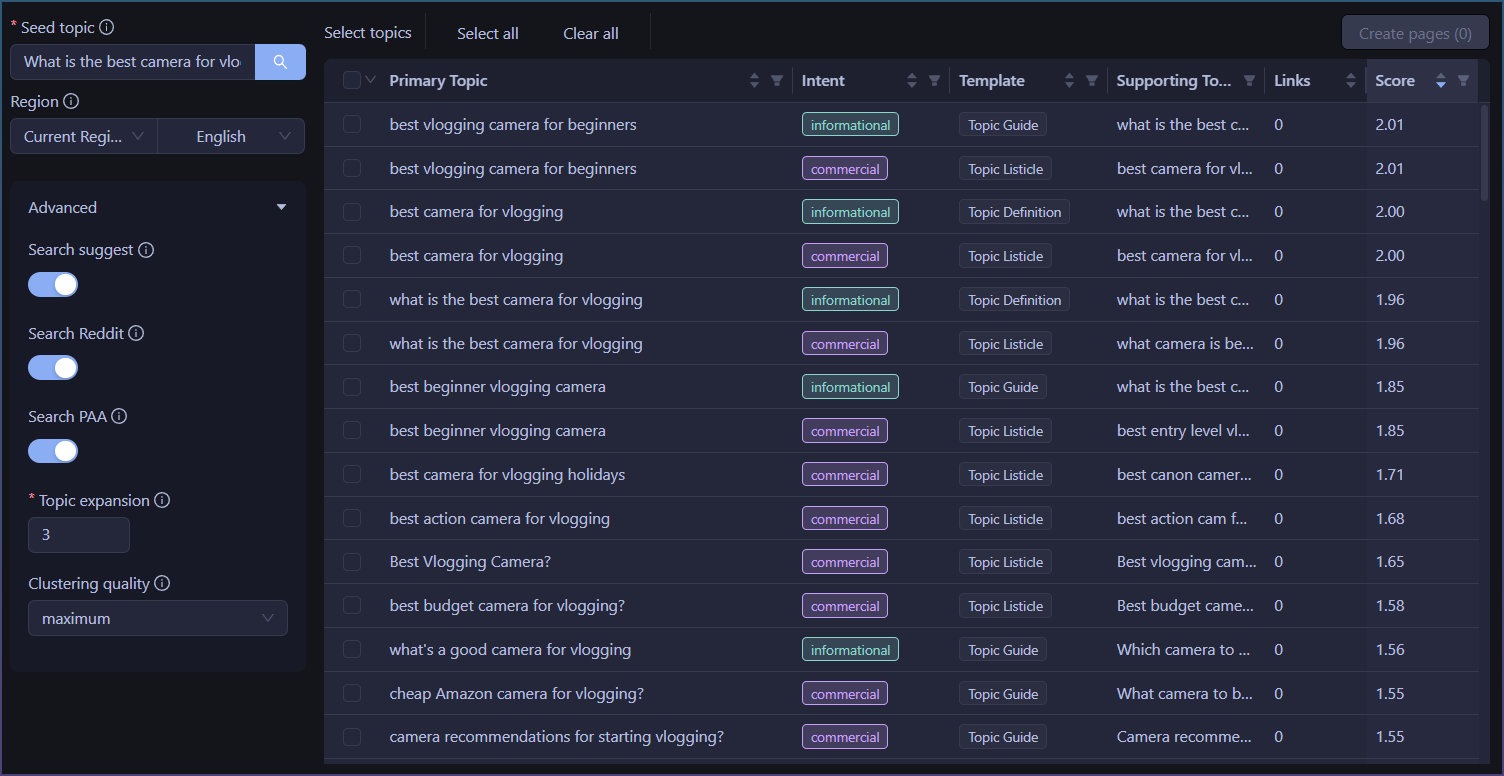
Task: Click the sort arrows in Template column
Action: 1069,81
